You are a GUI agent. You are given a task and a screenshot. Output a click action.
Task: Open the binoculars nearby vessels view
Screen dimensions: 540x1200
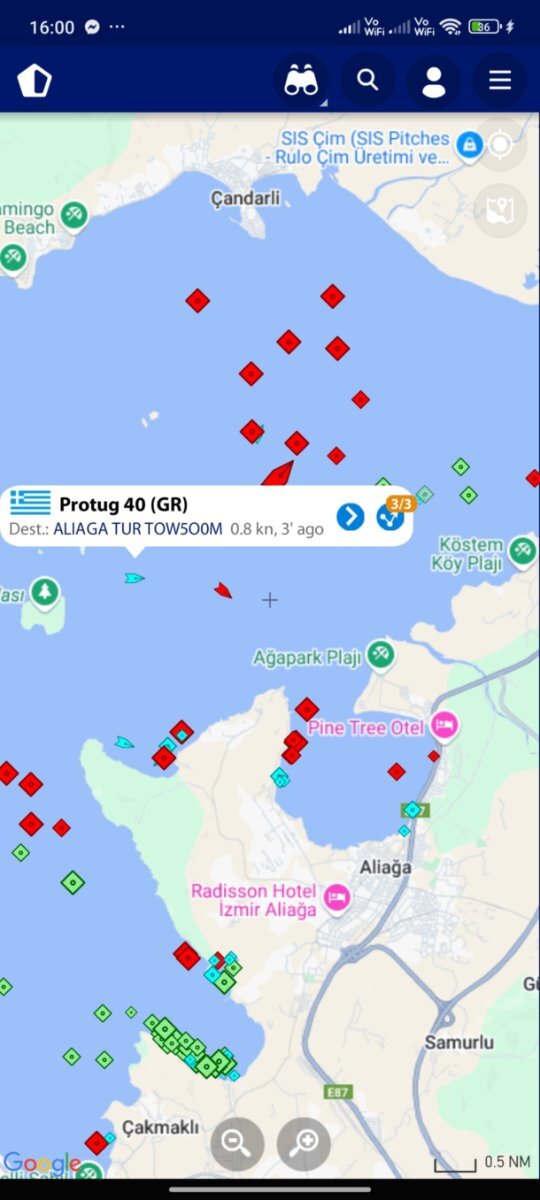pos(301,81)
